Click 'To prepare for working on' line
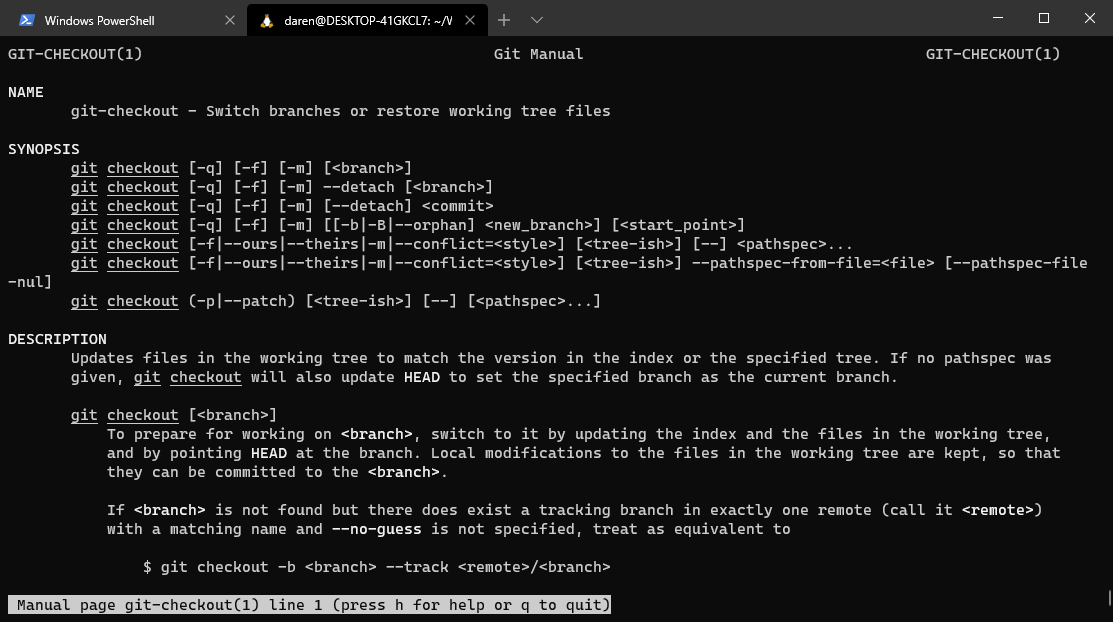 (579, 434)
